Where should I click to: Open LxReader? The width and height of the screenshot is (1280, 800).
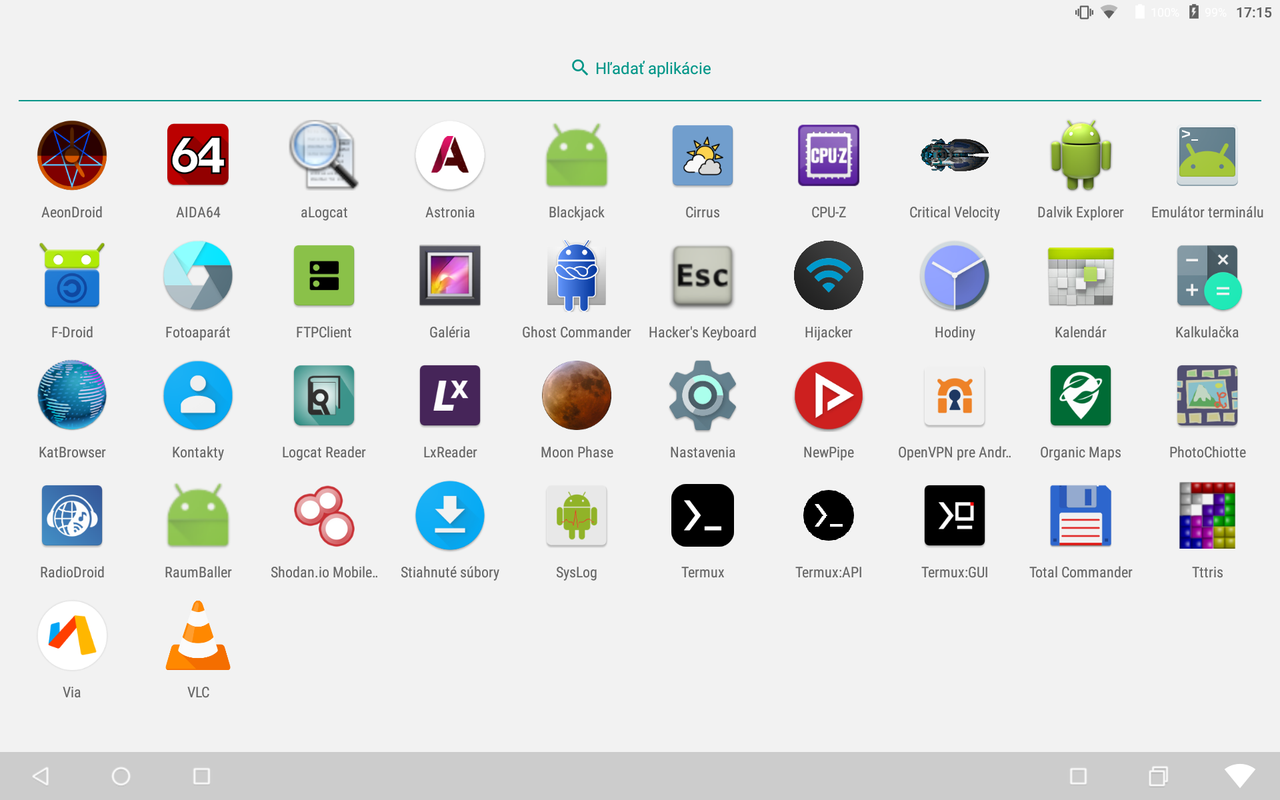pos(450,396)
